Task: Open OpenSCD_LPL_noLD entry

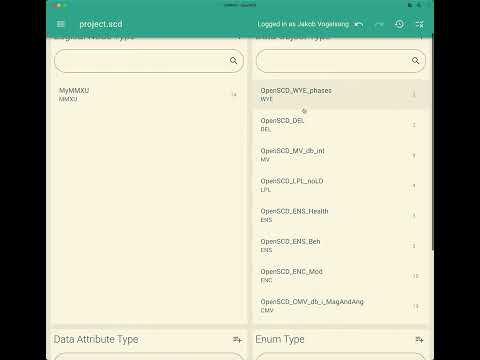Action: [x=341, y=185]
